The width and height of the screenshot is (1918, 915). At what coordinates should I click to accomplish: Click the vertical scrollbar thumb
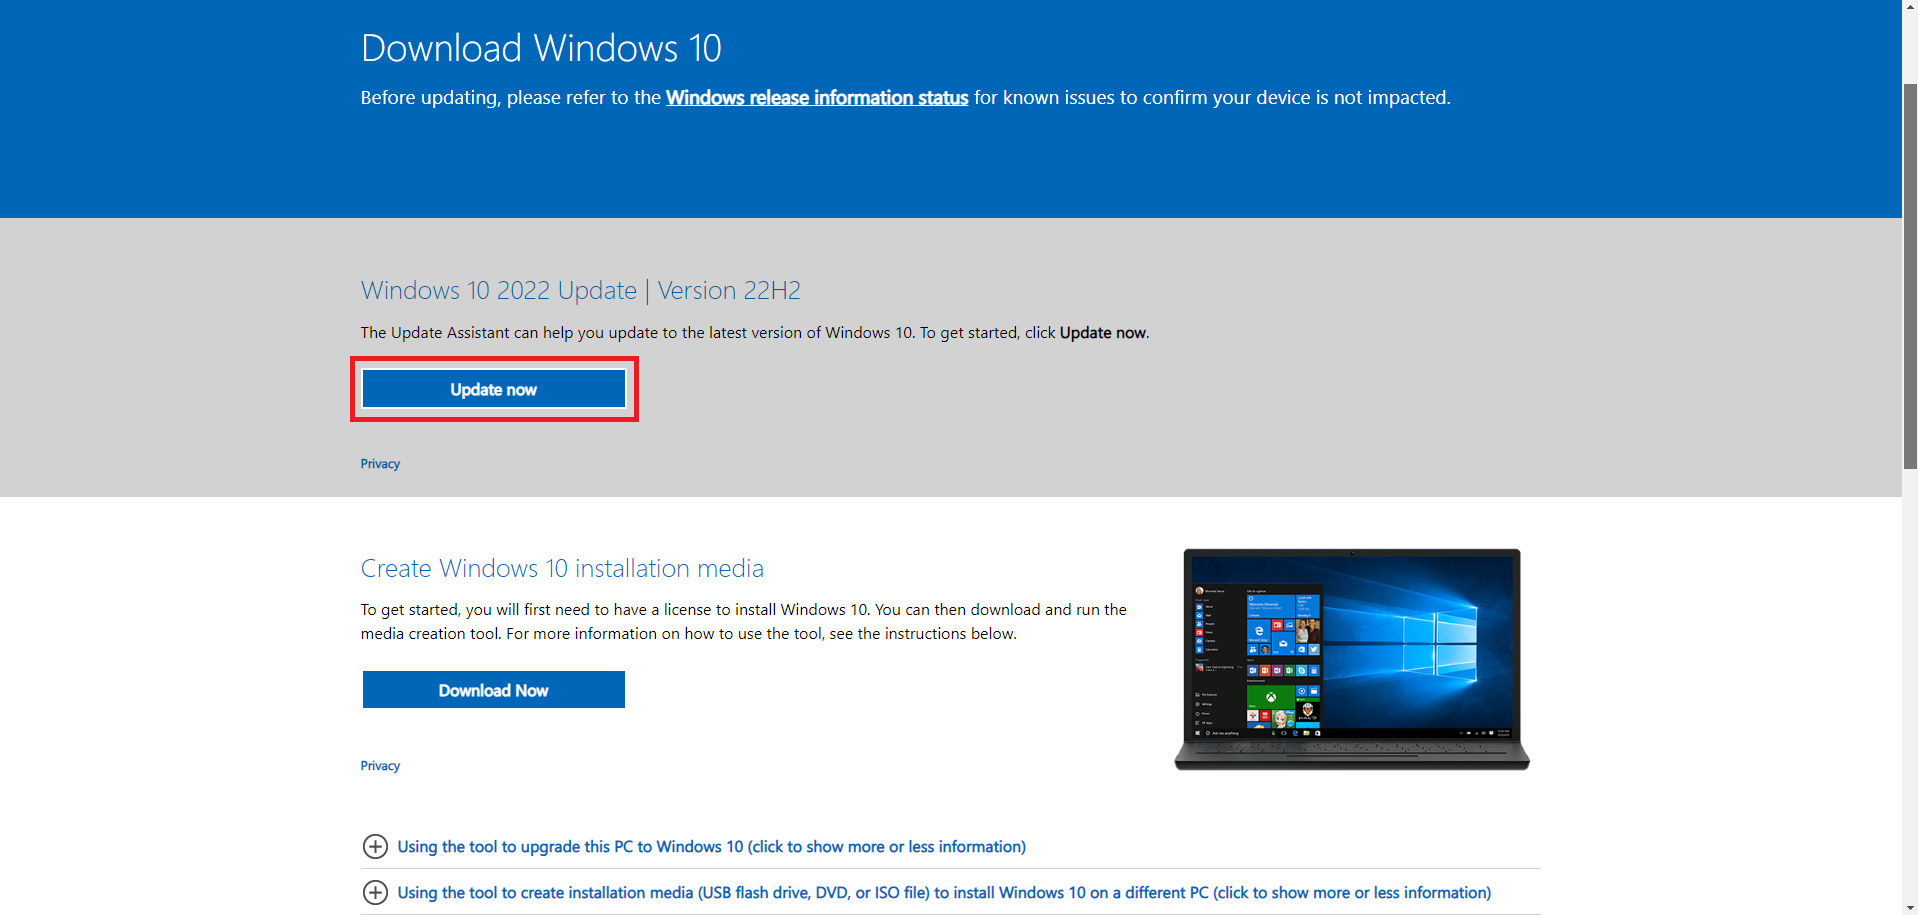point(1910,275)
